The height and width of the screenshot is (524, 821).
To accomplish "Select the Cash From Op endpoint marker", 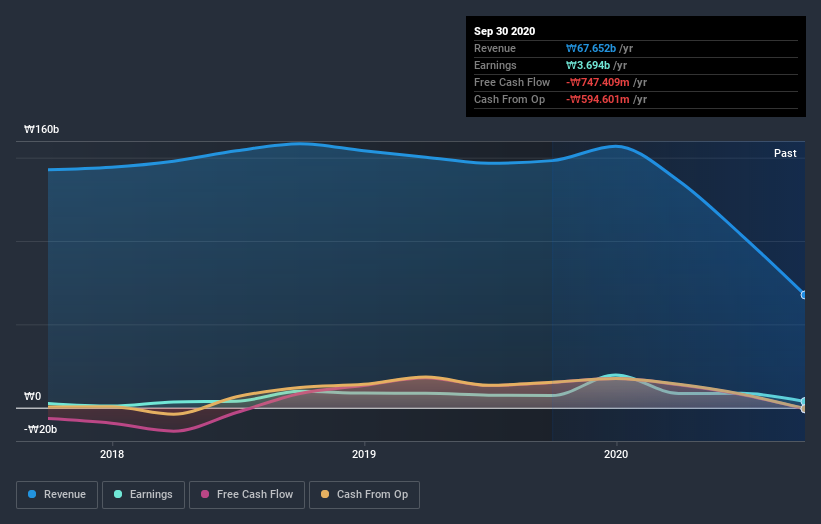I will (x=804, y=409).
